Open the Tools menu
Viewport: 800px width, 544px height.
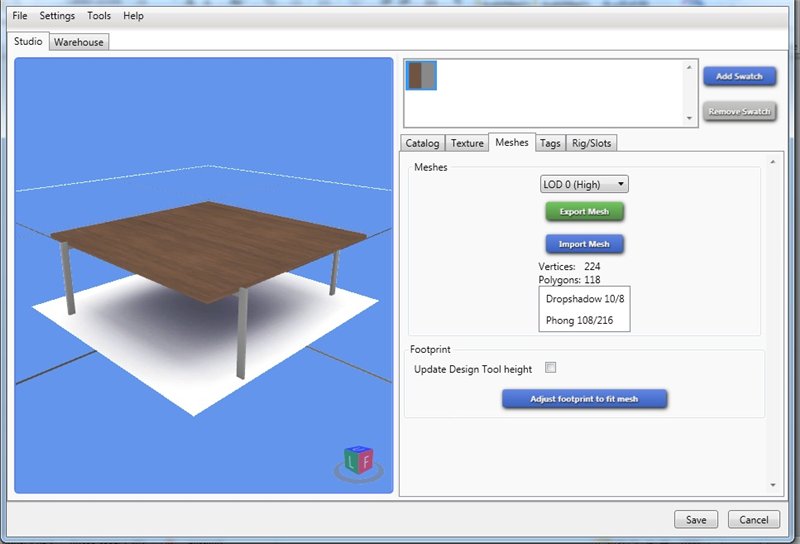pos(99,16)
